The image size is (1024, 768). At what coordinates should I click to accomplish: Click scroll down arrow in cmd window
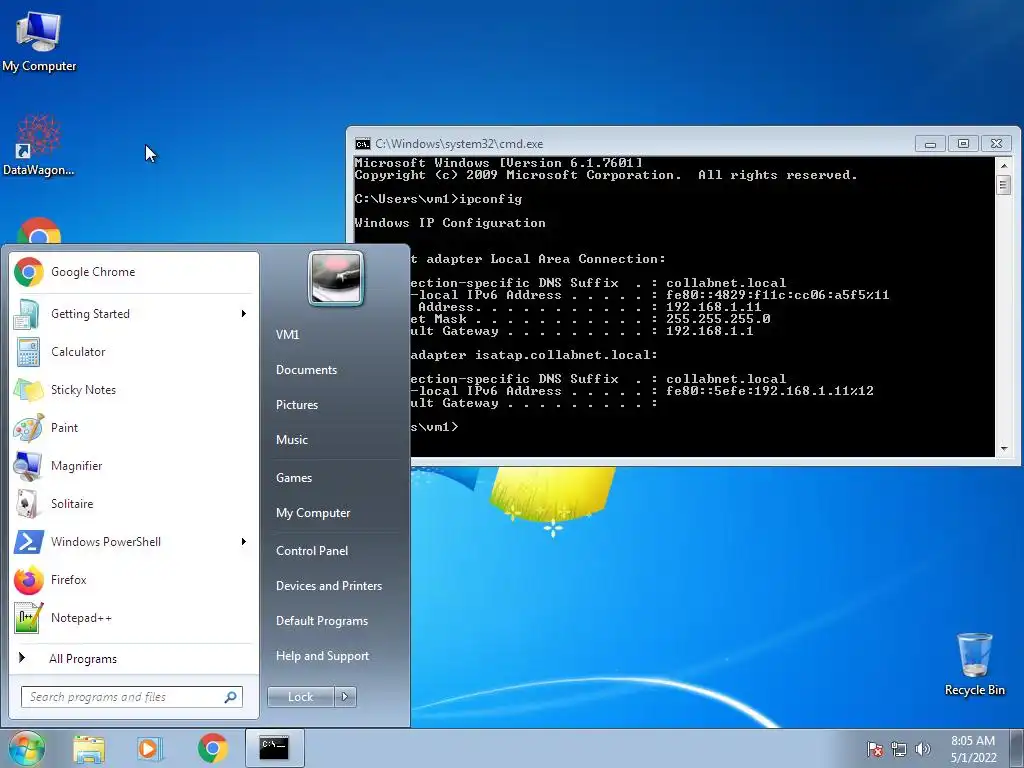point(1004,449)
